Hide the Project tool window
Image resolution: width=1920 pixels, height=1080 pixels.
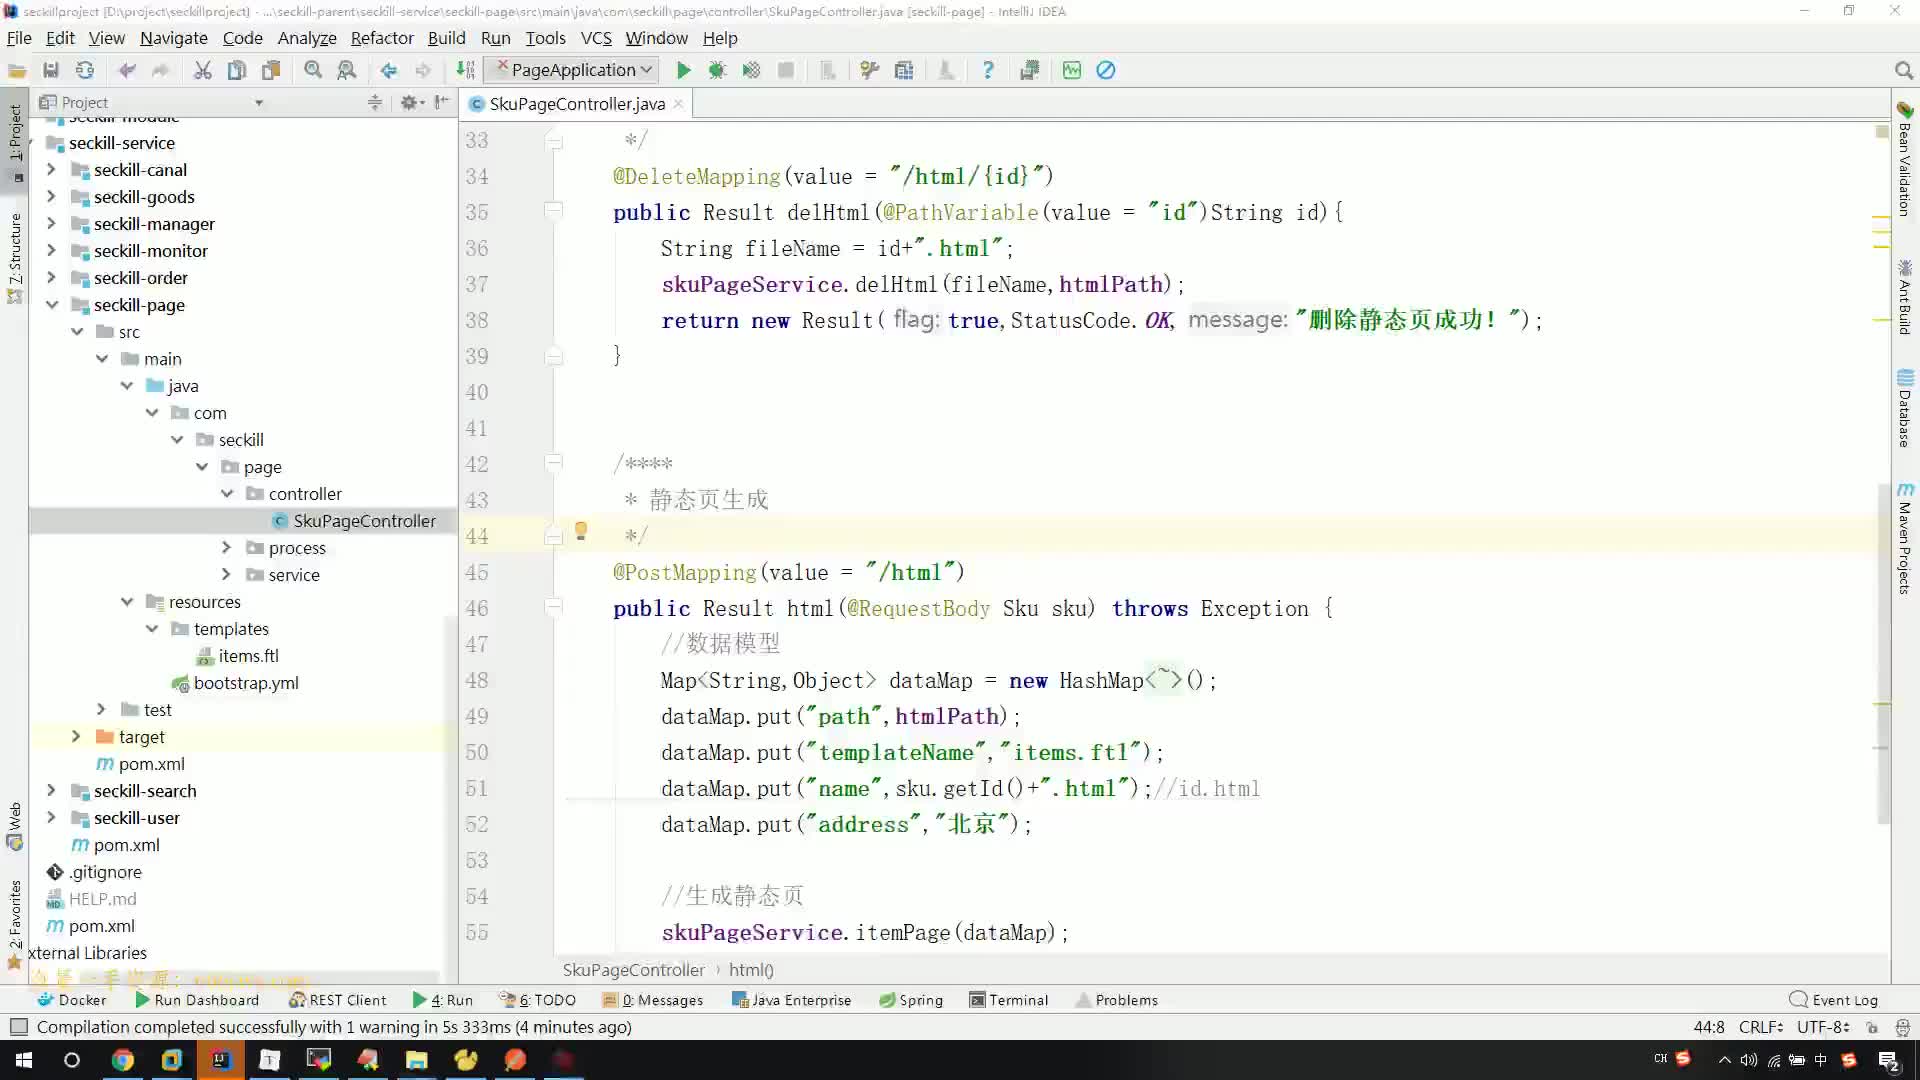coord(442,102)
